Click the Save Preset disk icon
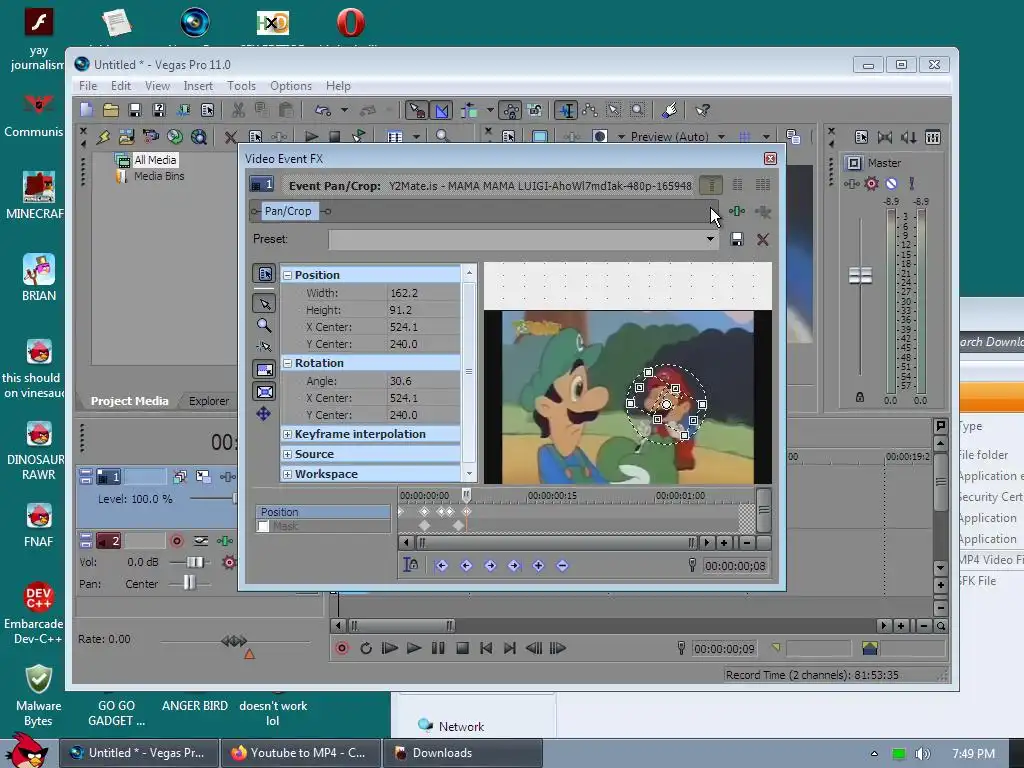1024x768 pixels. (737, 239)
